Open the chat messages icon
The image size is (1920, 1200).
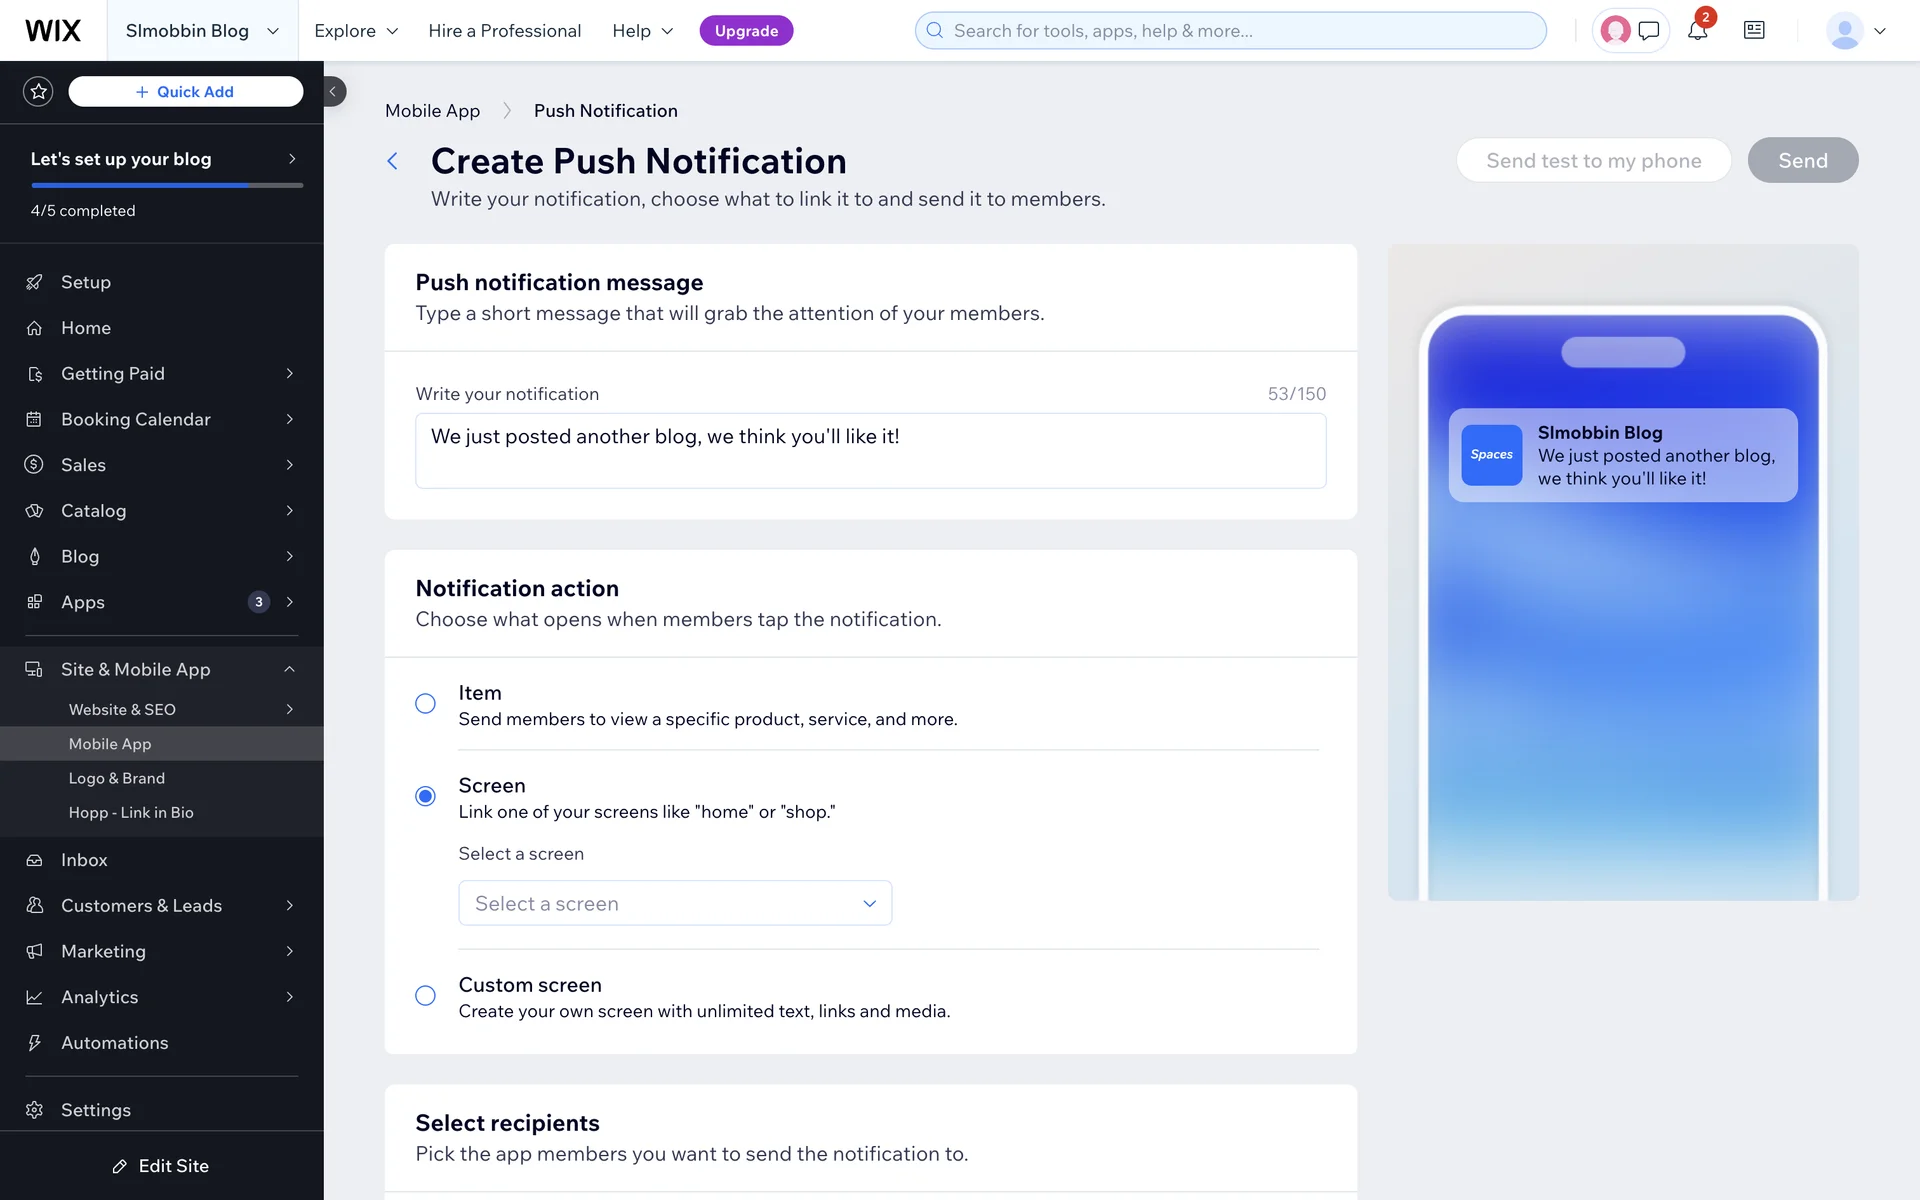coord(1649,31)
